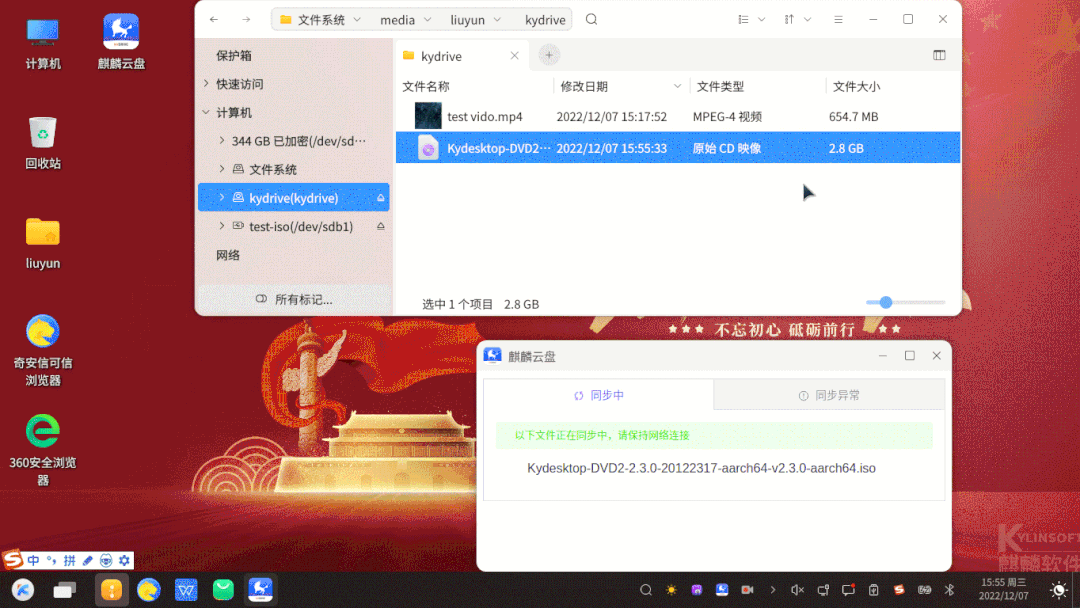Expand the 344 GB 已加密 drive node
This screenshot has width=1080, height=608.
point(221,140)
